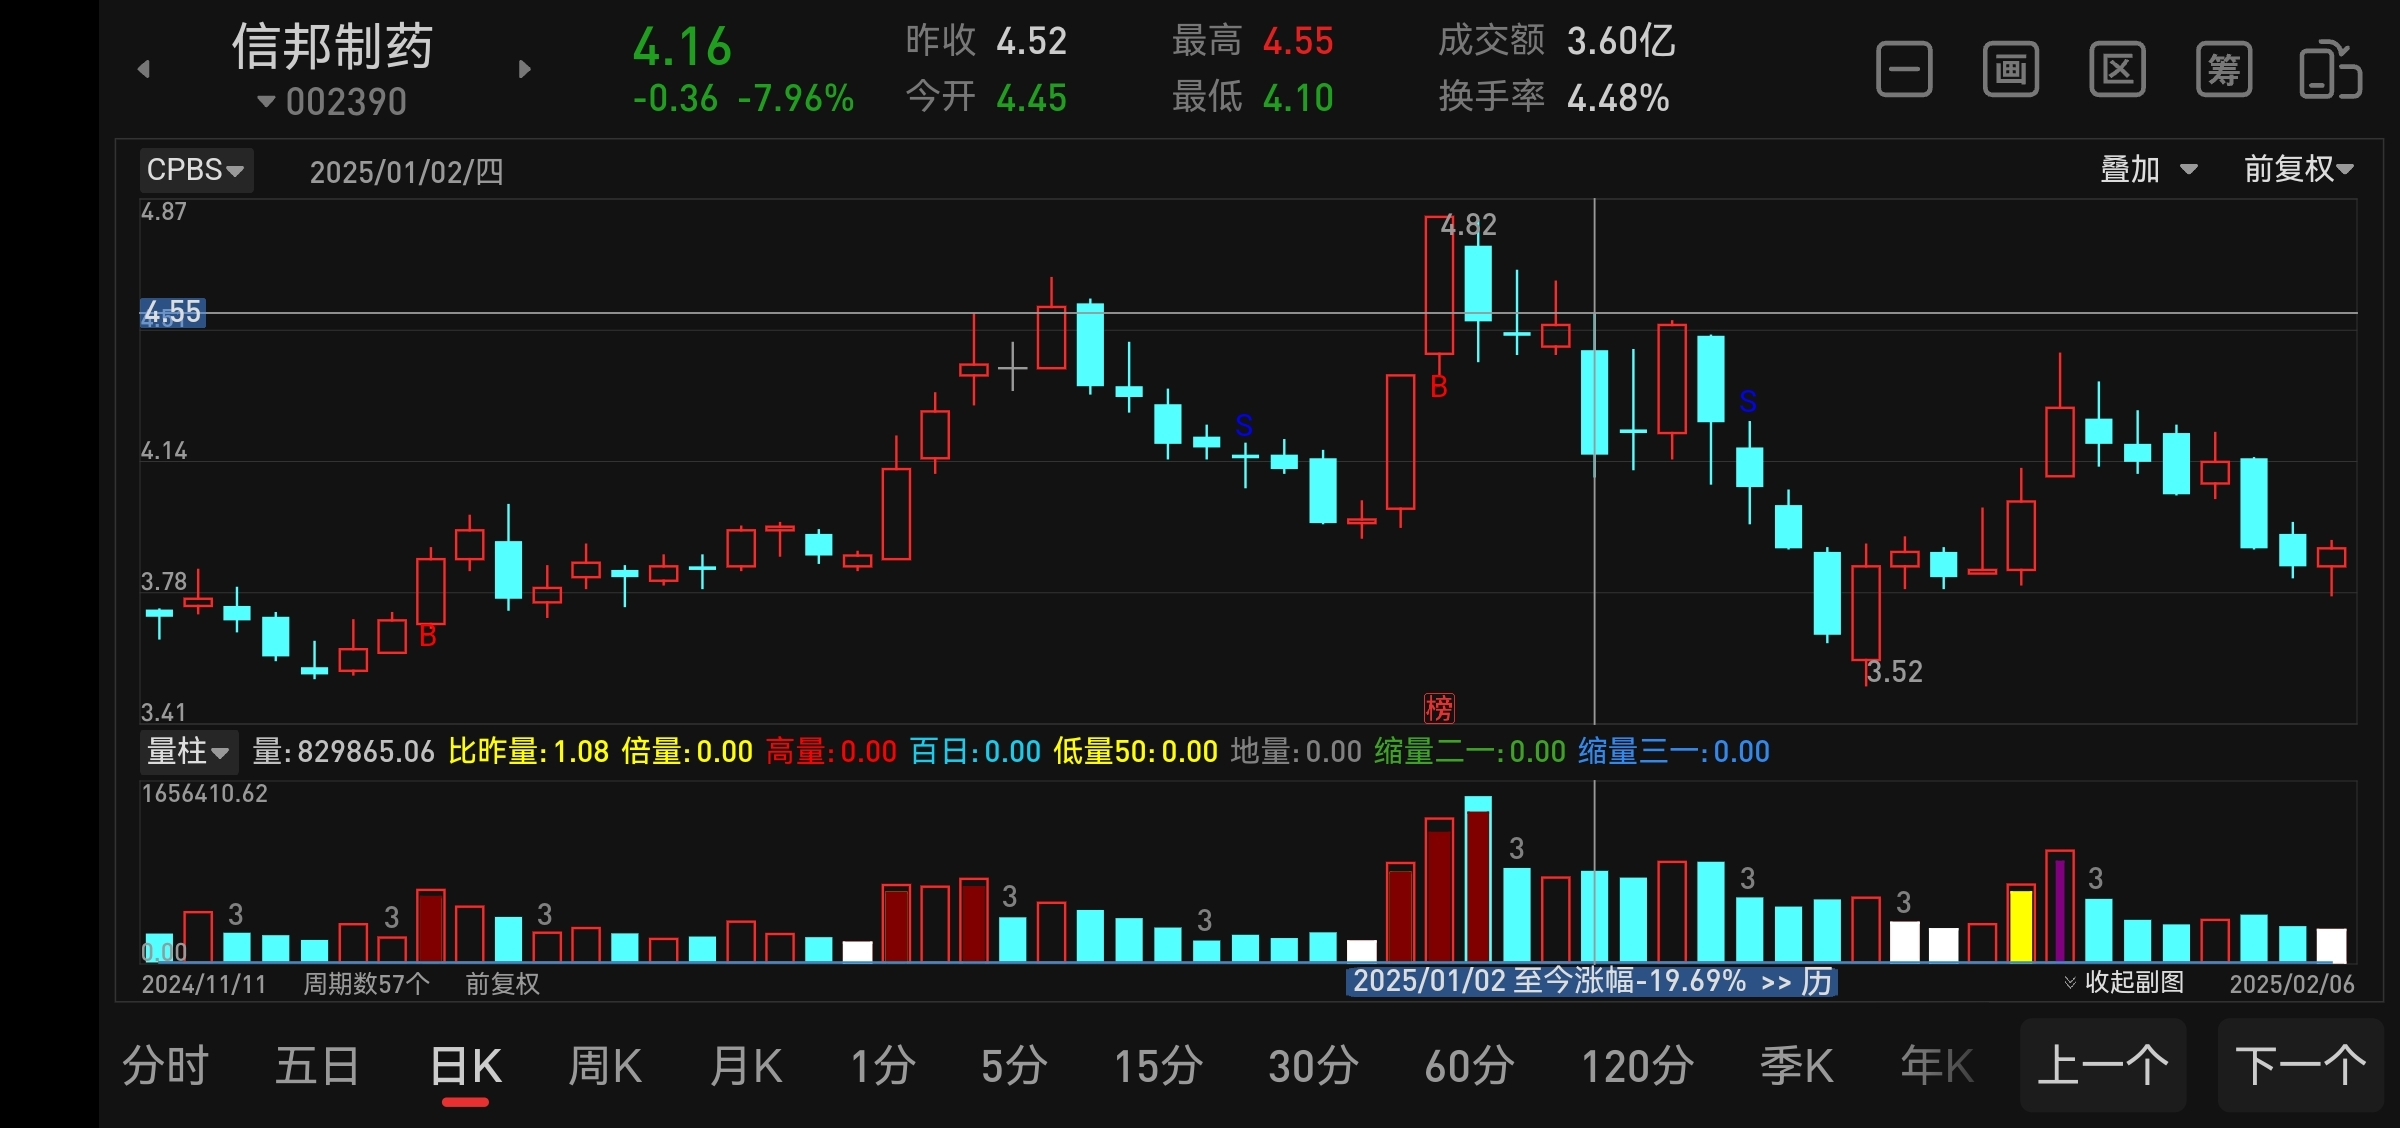The height and width of the screenshot is (1128, 2400).
Task: Select the blue S sell signal in January
Action: pyautogui.click(x=1748, y=401)
